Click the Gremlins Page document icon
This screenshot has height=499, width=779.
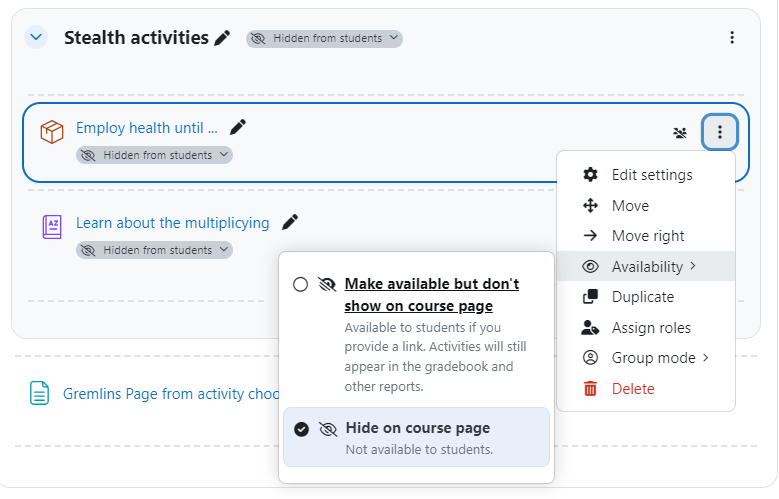coord(39,393)
